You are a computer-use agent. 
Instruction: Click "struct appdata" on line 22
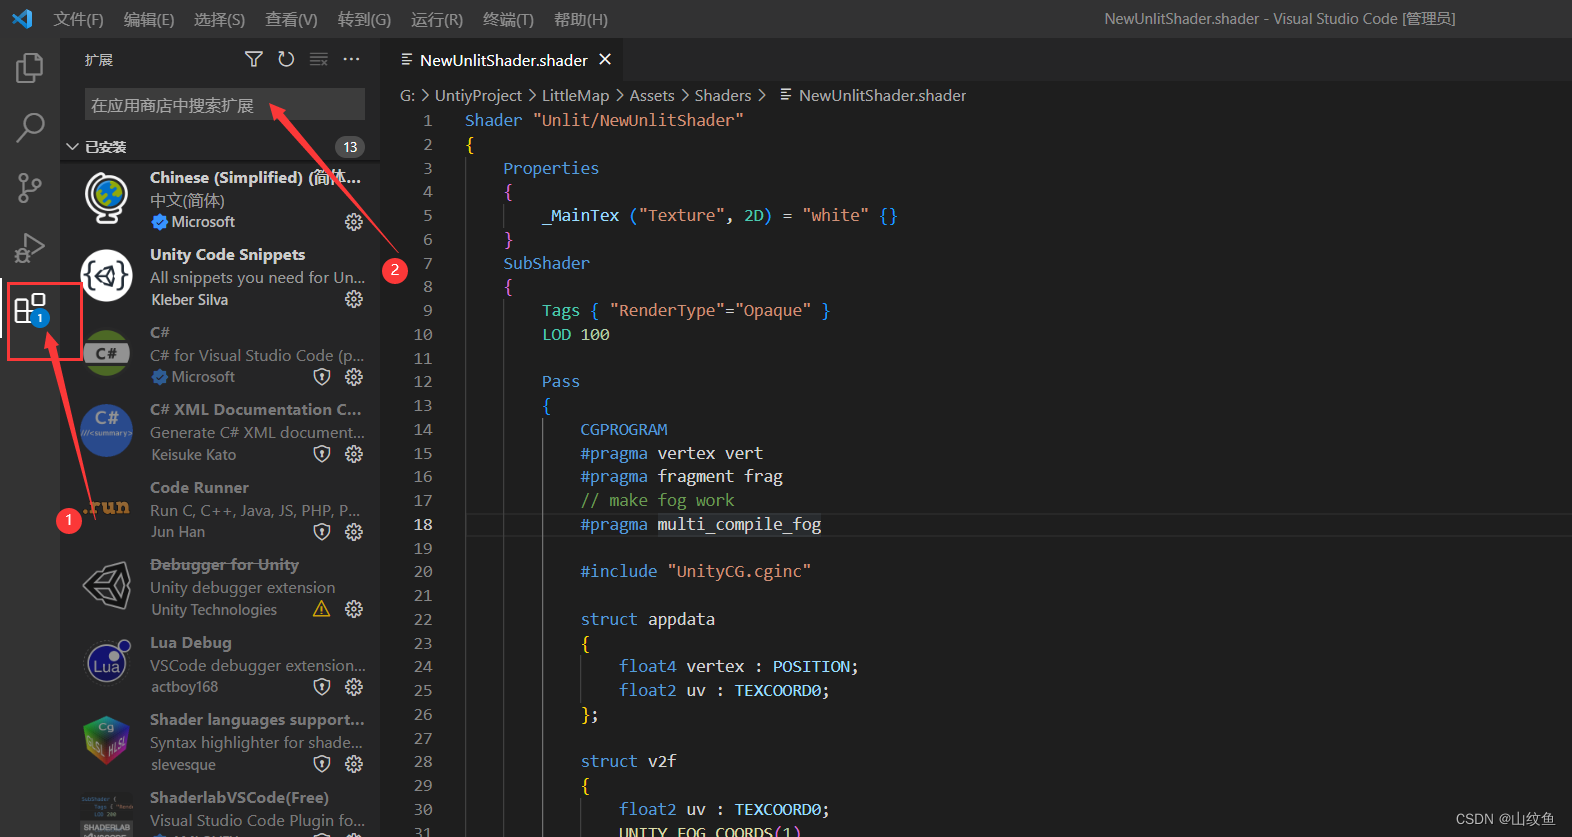(x=648, y=619)
